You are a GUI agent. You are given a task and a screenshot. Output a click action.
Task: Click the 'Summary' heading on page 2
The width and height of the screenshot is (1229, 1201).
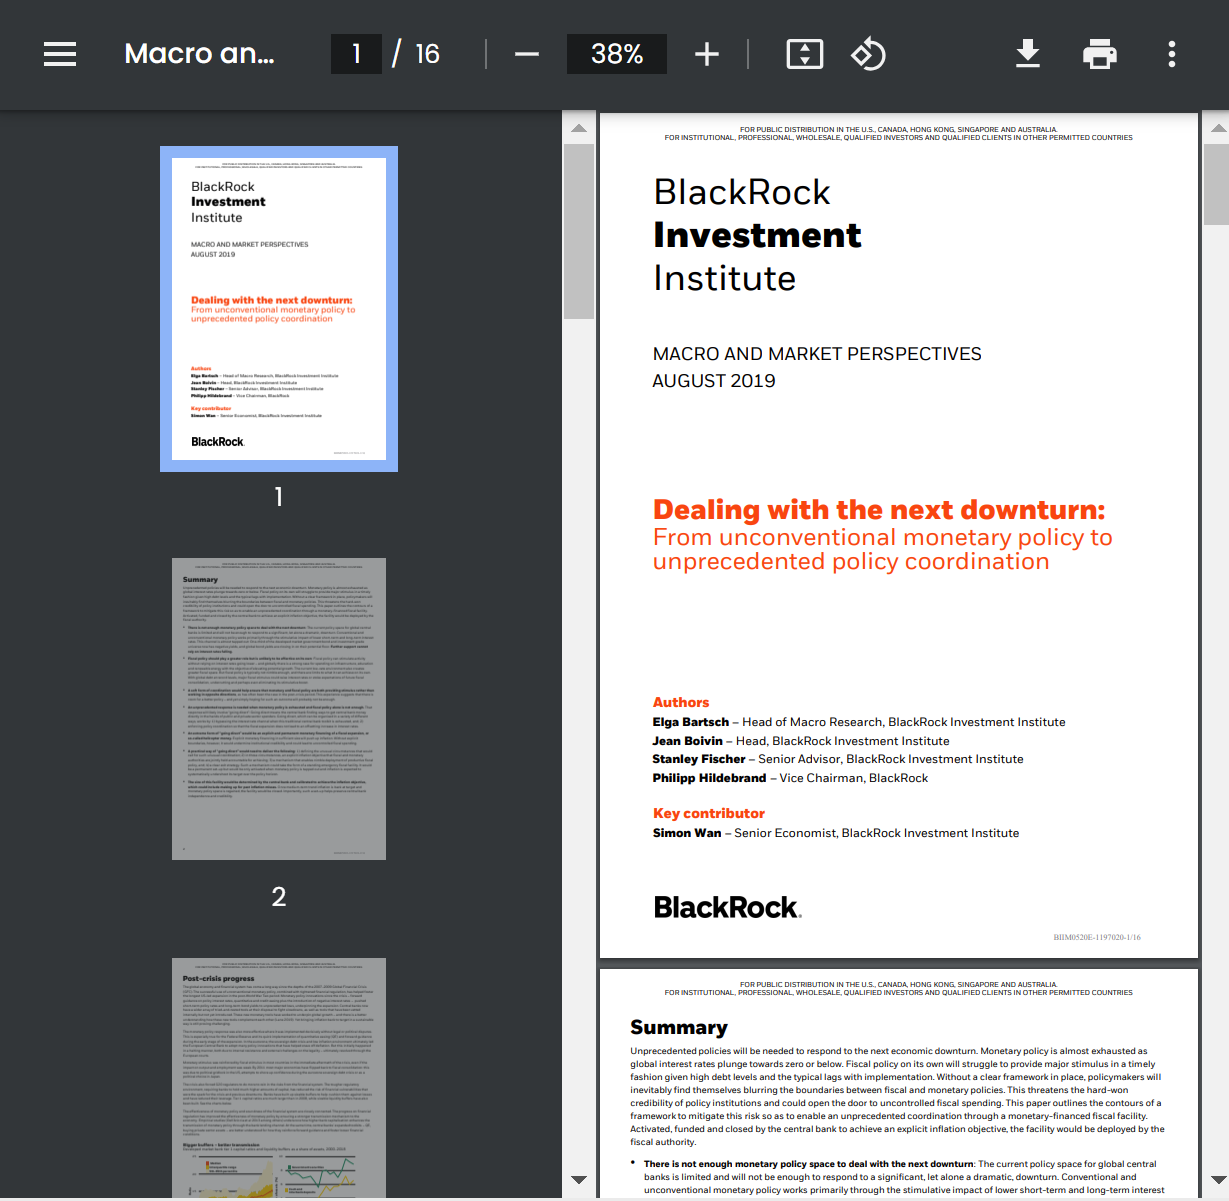(x=679, y=1028)
